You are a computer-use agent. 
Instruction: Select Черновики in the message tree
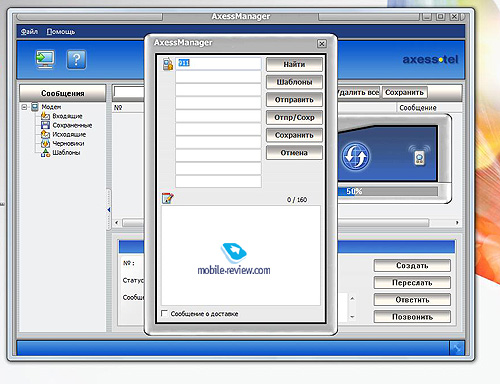(x=68, y=144)
